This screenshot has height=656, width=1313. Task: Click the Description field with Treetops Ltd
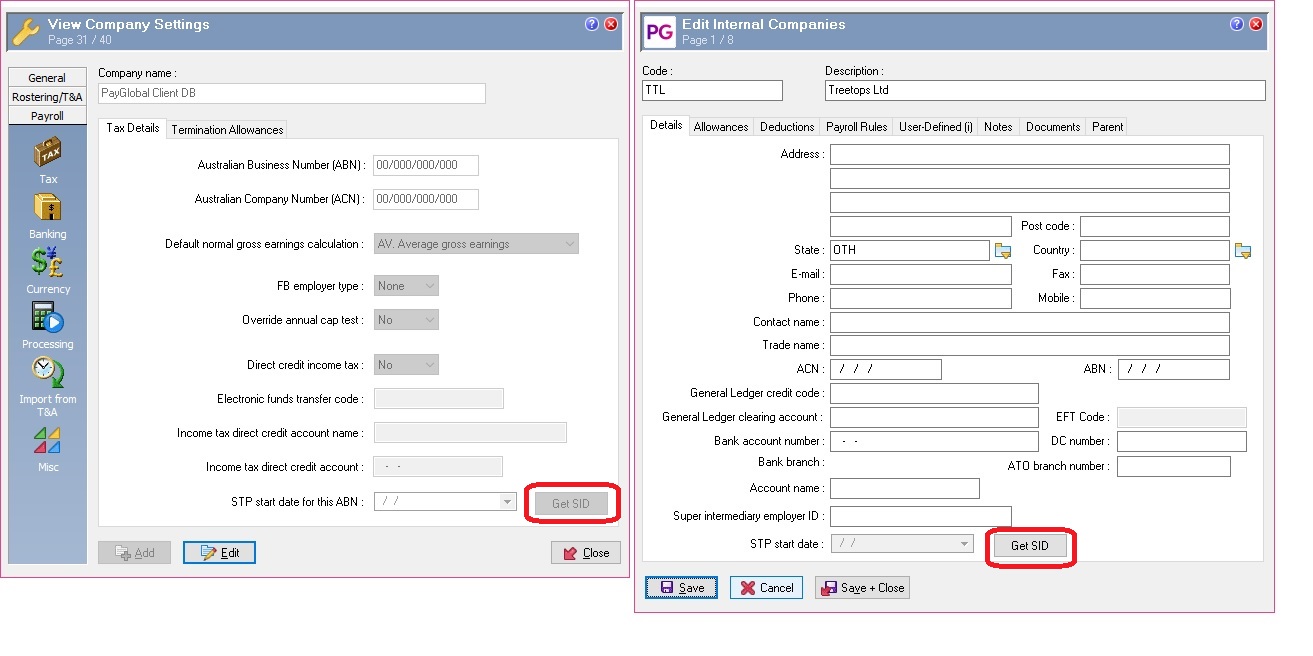tap(1045, 90)
